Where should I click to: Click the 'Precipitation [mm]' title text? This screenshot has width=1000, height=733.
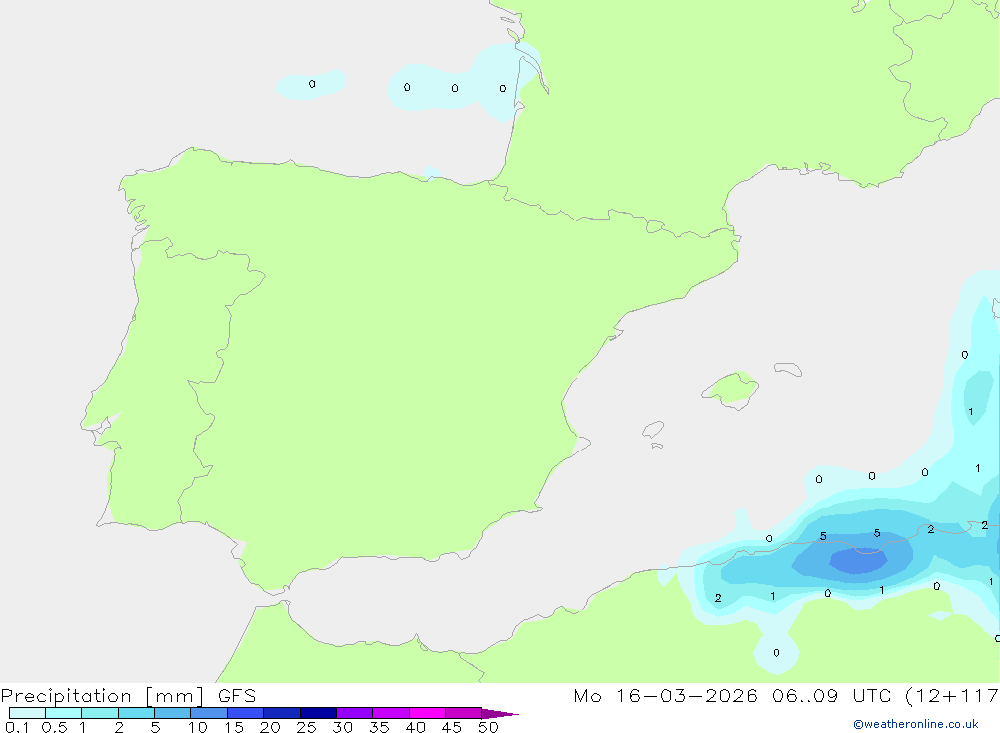point(102,695)
